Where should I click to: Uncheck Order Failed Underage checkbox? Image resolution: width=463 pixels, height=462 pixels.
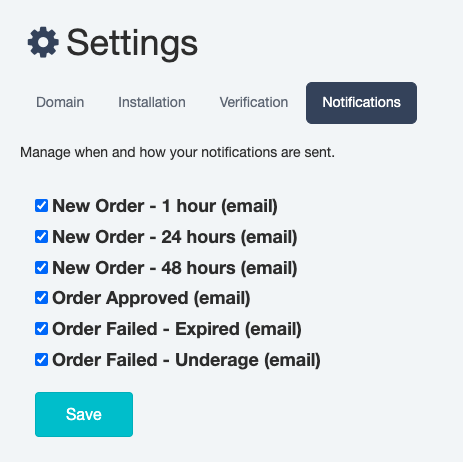coord(41,360)
